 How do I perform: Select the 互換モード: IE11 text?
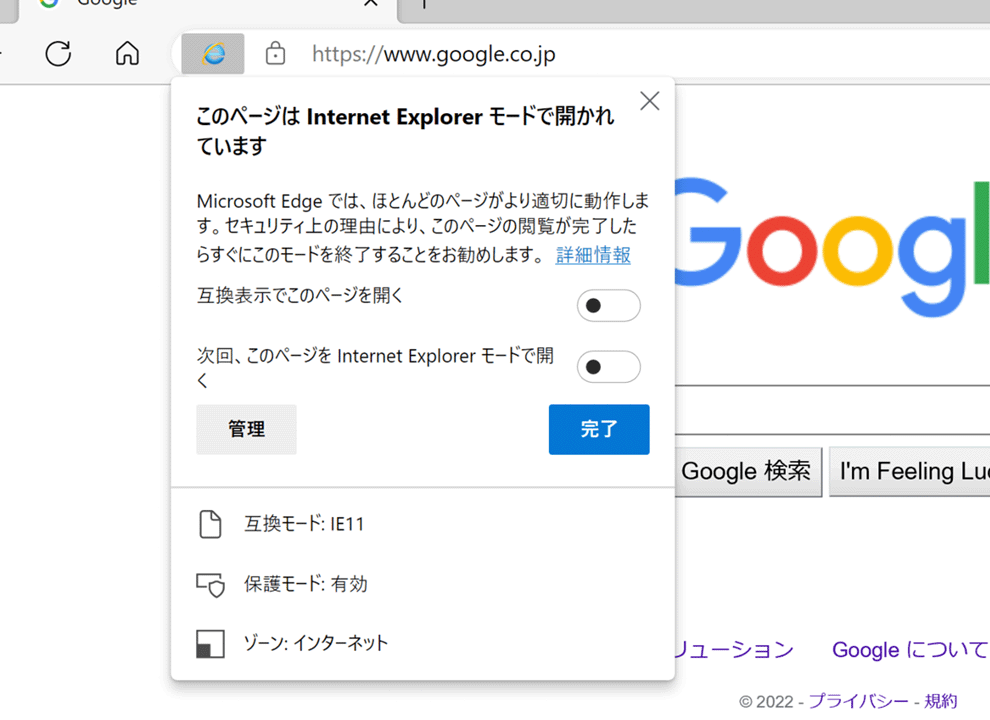[304, 524]
